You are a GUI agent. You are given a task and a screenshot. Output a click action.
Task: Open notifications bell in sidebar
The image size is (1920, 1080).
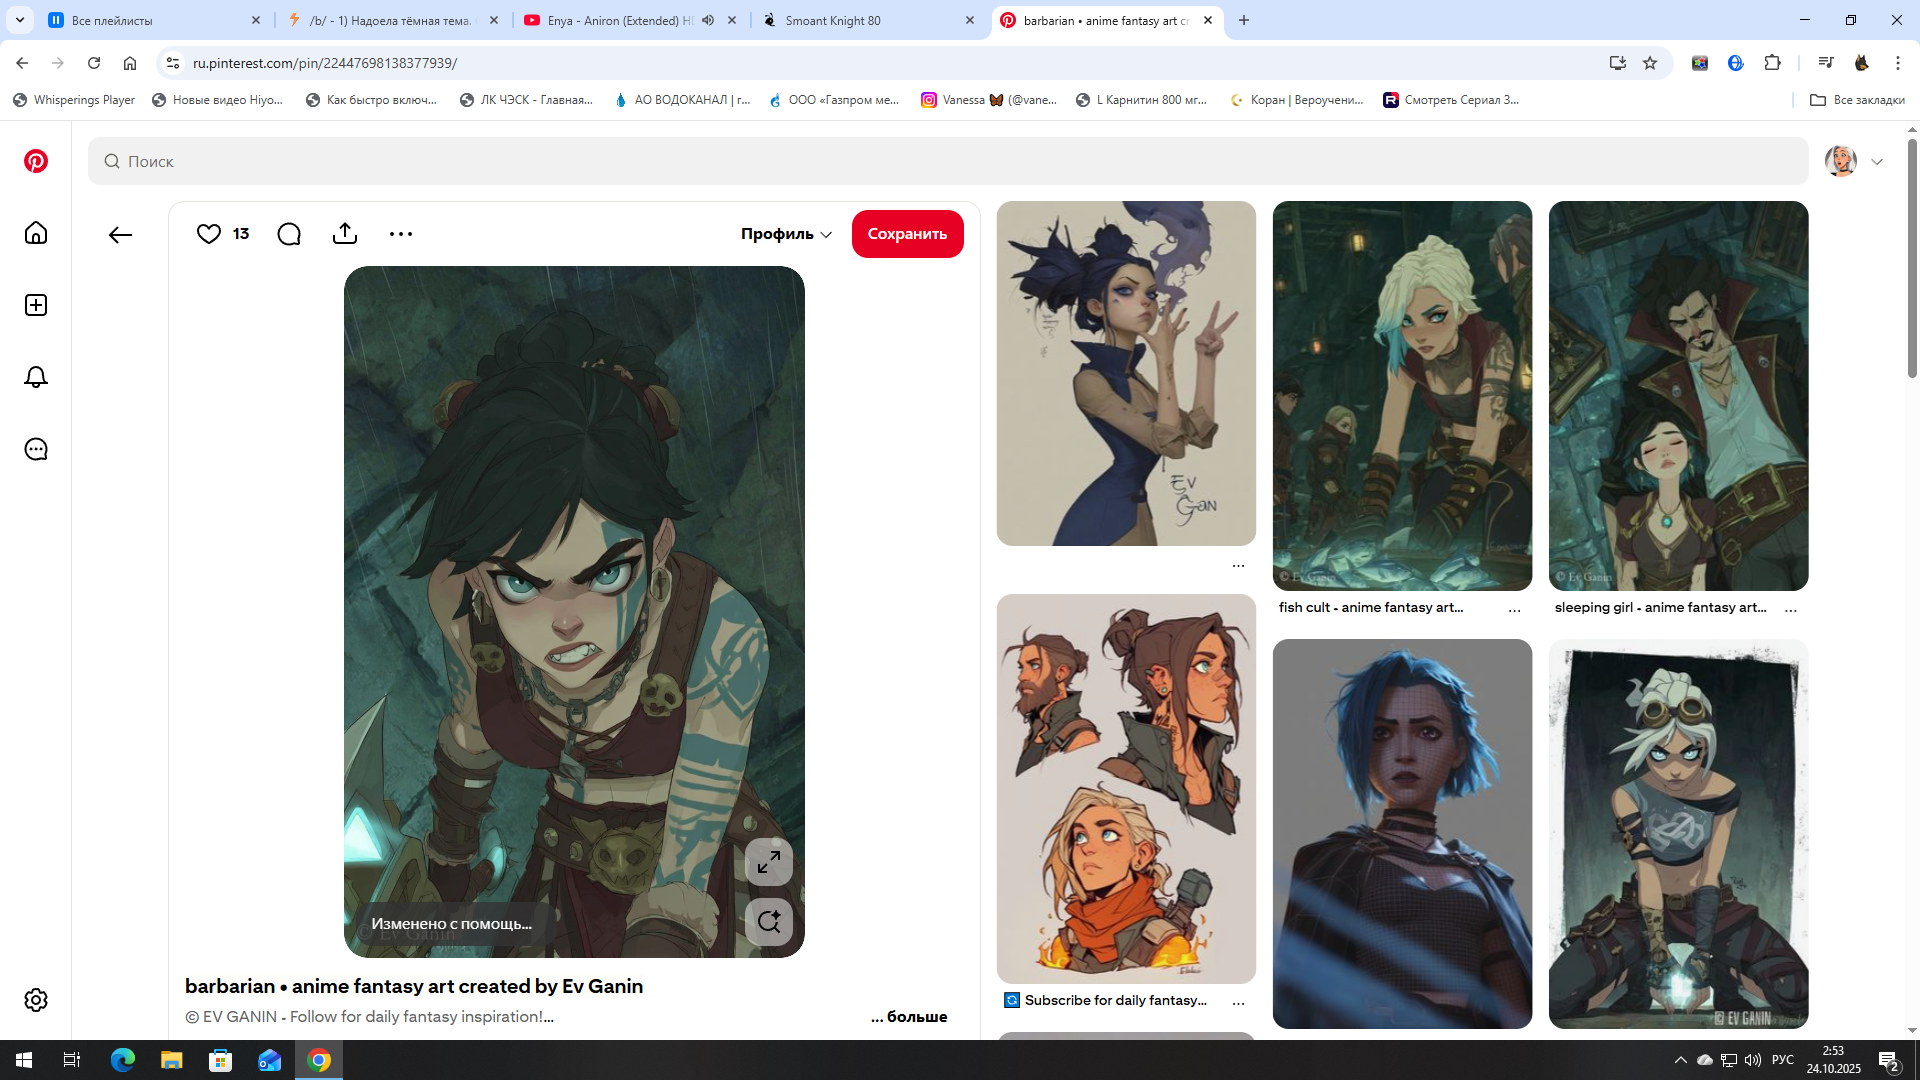pyautogui.click(x=36, y=377)
